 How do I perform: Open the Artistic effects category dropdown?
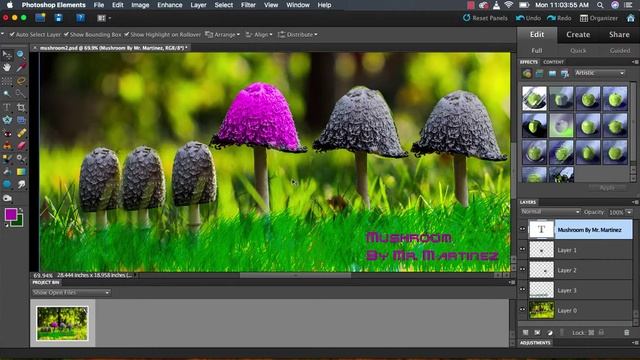(x=600, y=73)
